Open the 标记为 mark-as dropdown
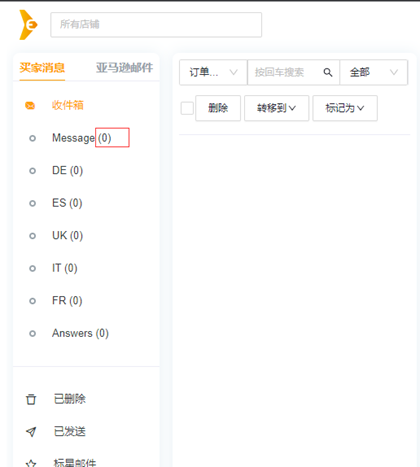The width and height of the screenshot is (420, 467). tap(345, 108)
